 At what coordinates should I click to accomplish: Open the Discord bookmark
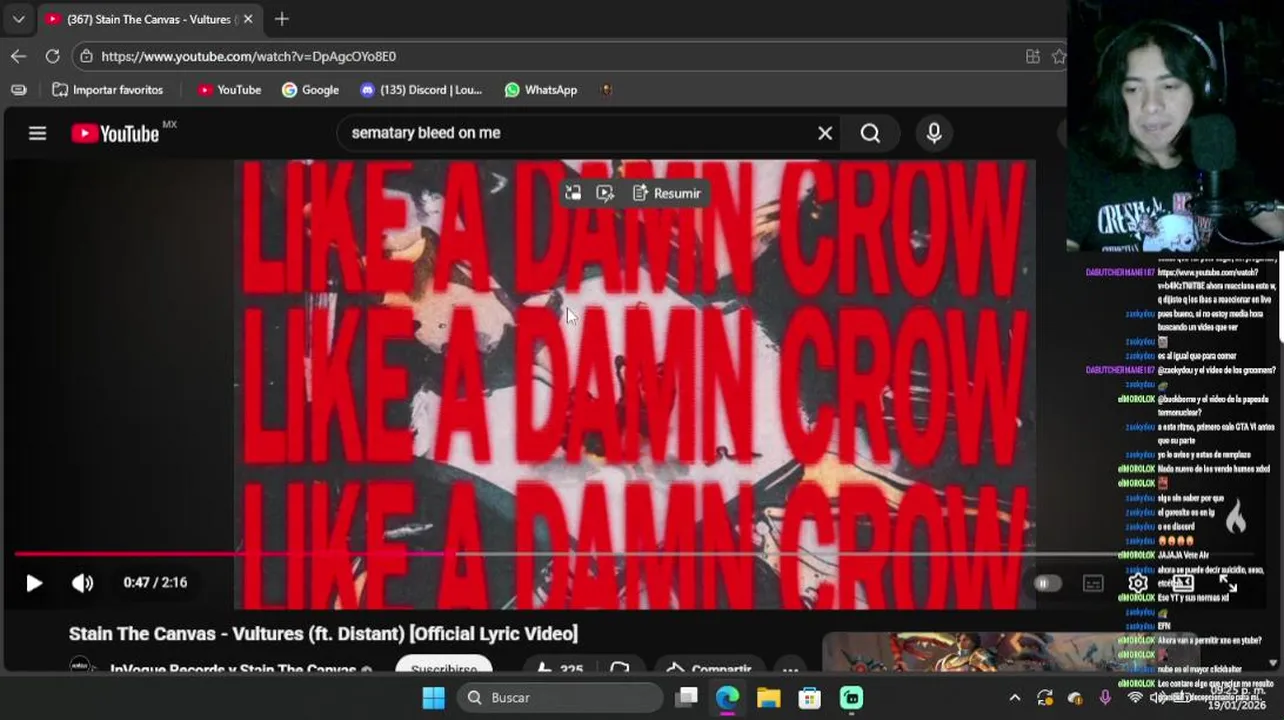tap(421, 90)
